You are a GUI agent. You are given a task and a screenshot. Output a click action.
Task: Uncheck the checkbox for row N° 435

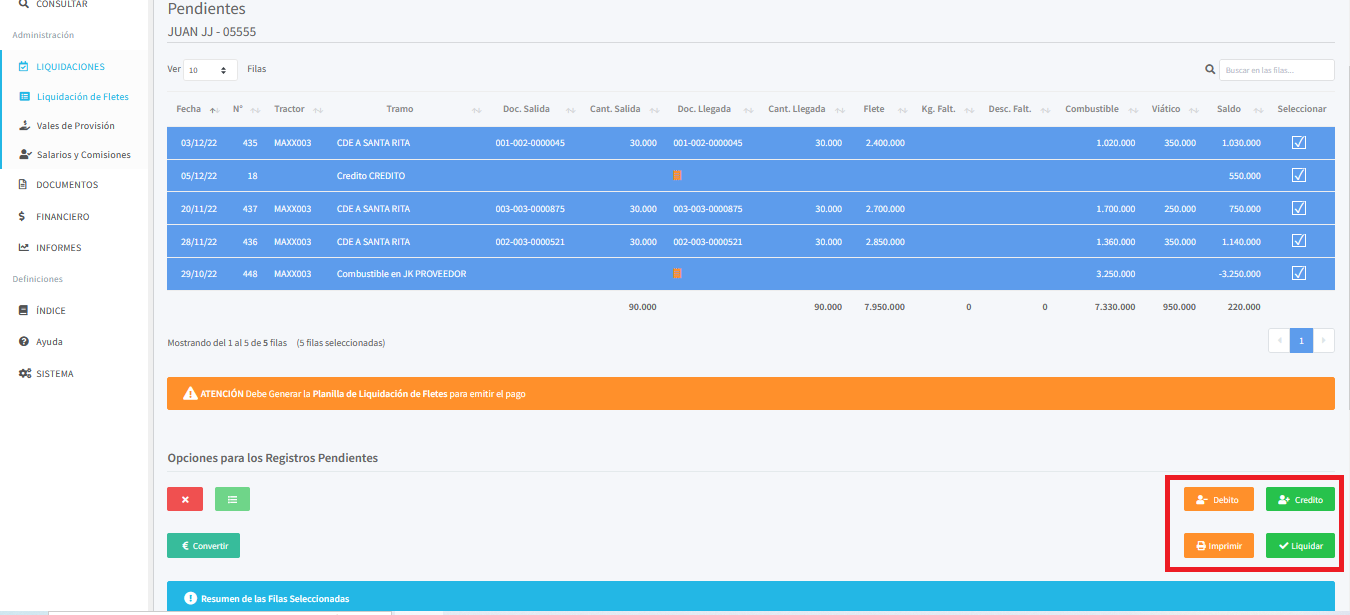coord(1299,143)
